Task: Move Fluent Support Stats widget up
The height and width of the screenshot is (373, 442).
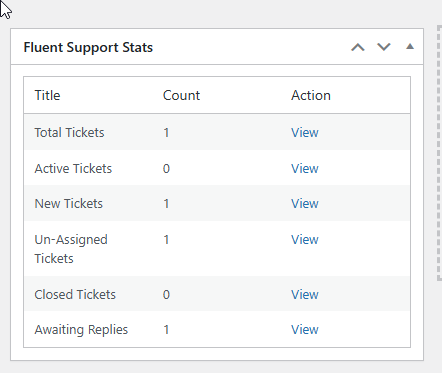Action: point(358,47)
